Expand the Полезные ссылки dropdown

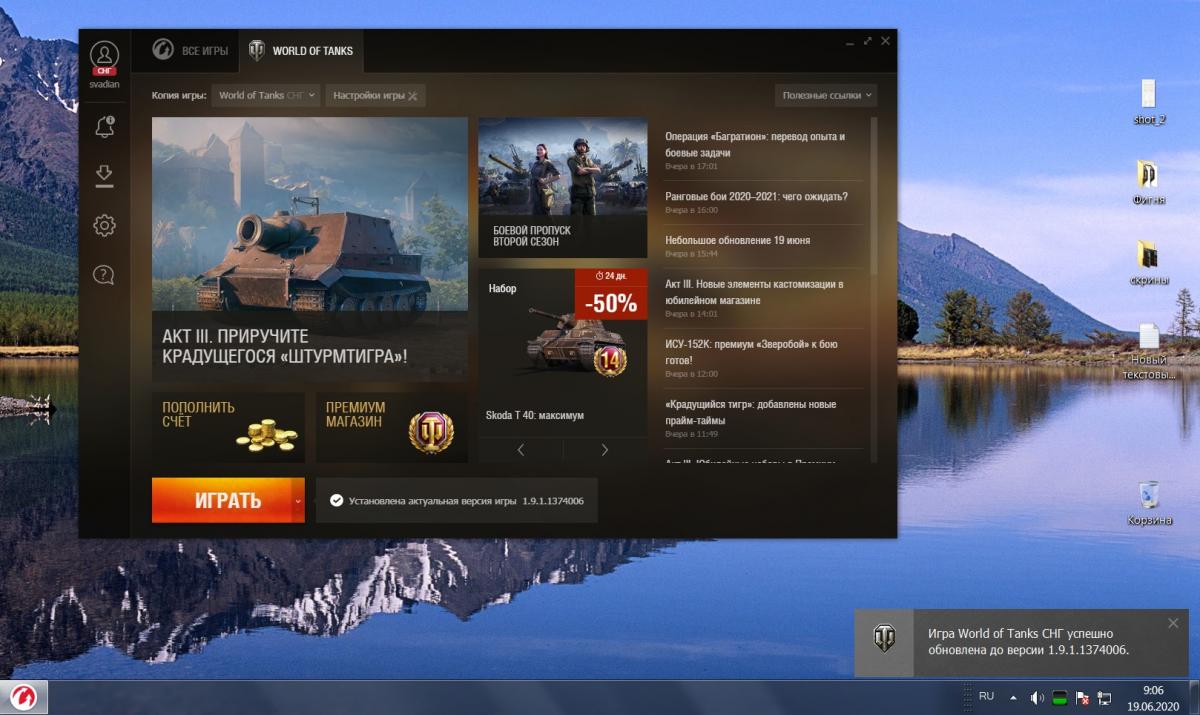[826, 95]
